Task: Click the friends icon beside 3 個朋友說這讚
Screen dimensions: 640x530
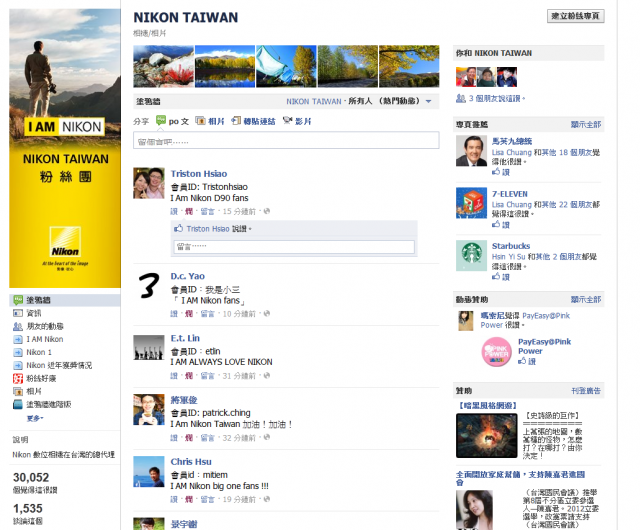Action: tap(460, 98)
